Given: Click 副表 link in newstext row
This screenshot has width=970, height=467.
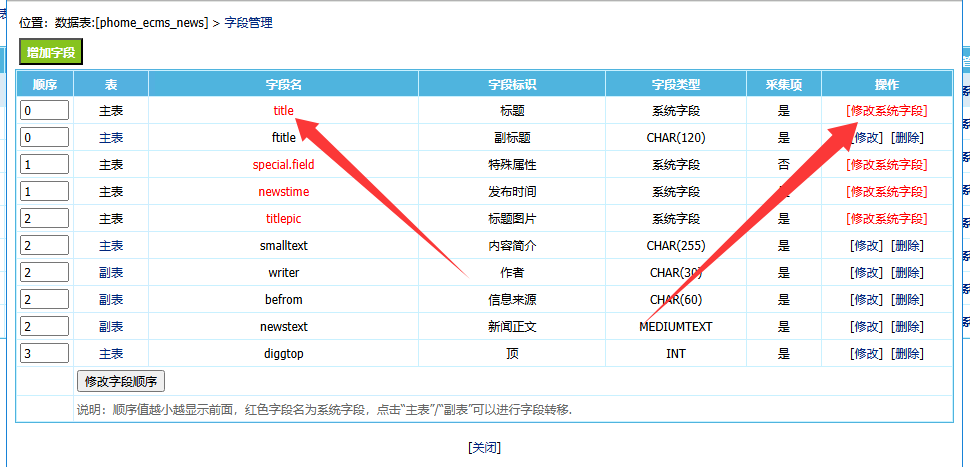Looking at the screenshot, I should point(111,327).
